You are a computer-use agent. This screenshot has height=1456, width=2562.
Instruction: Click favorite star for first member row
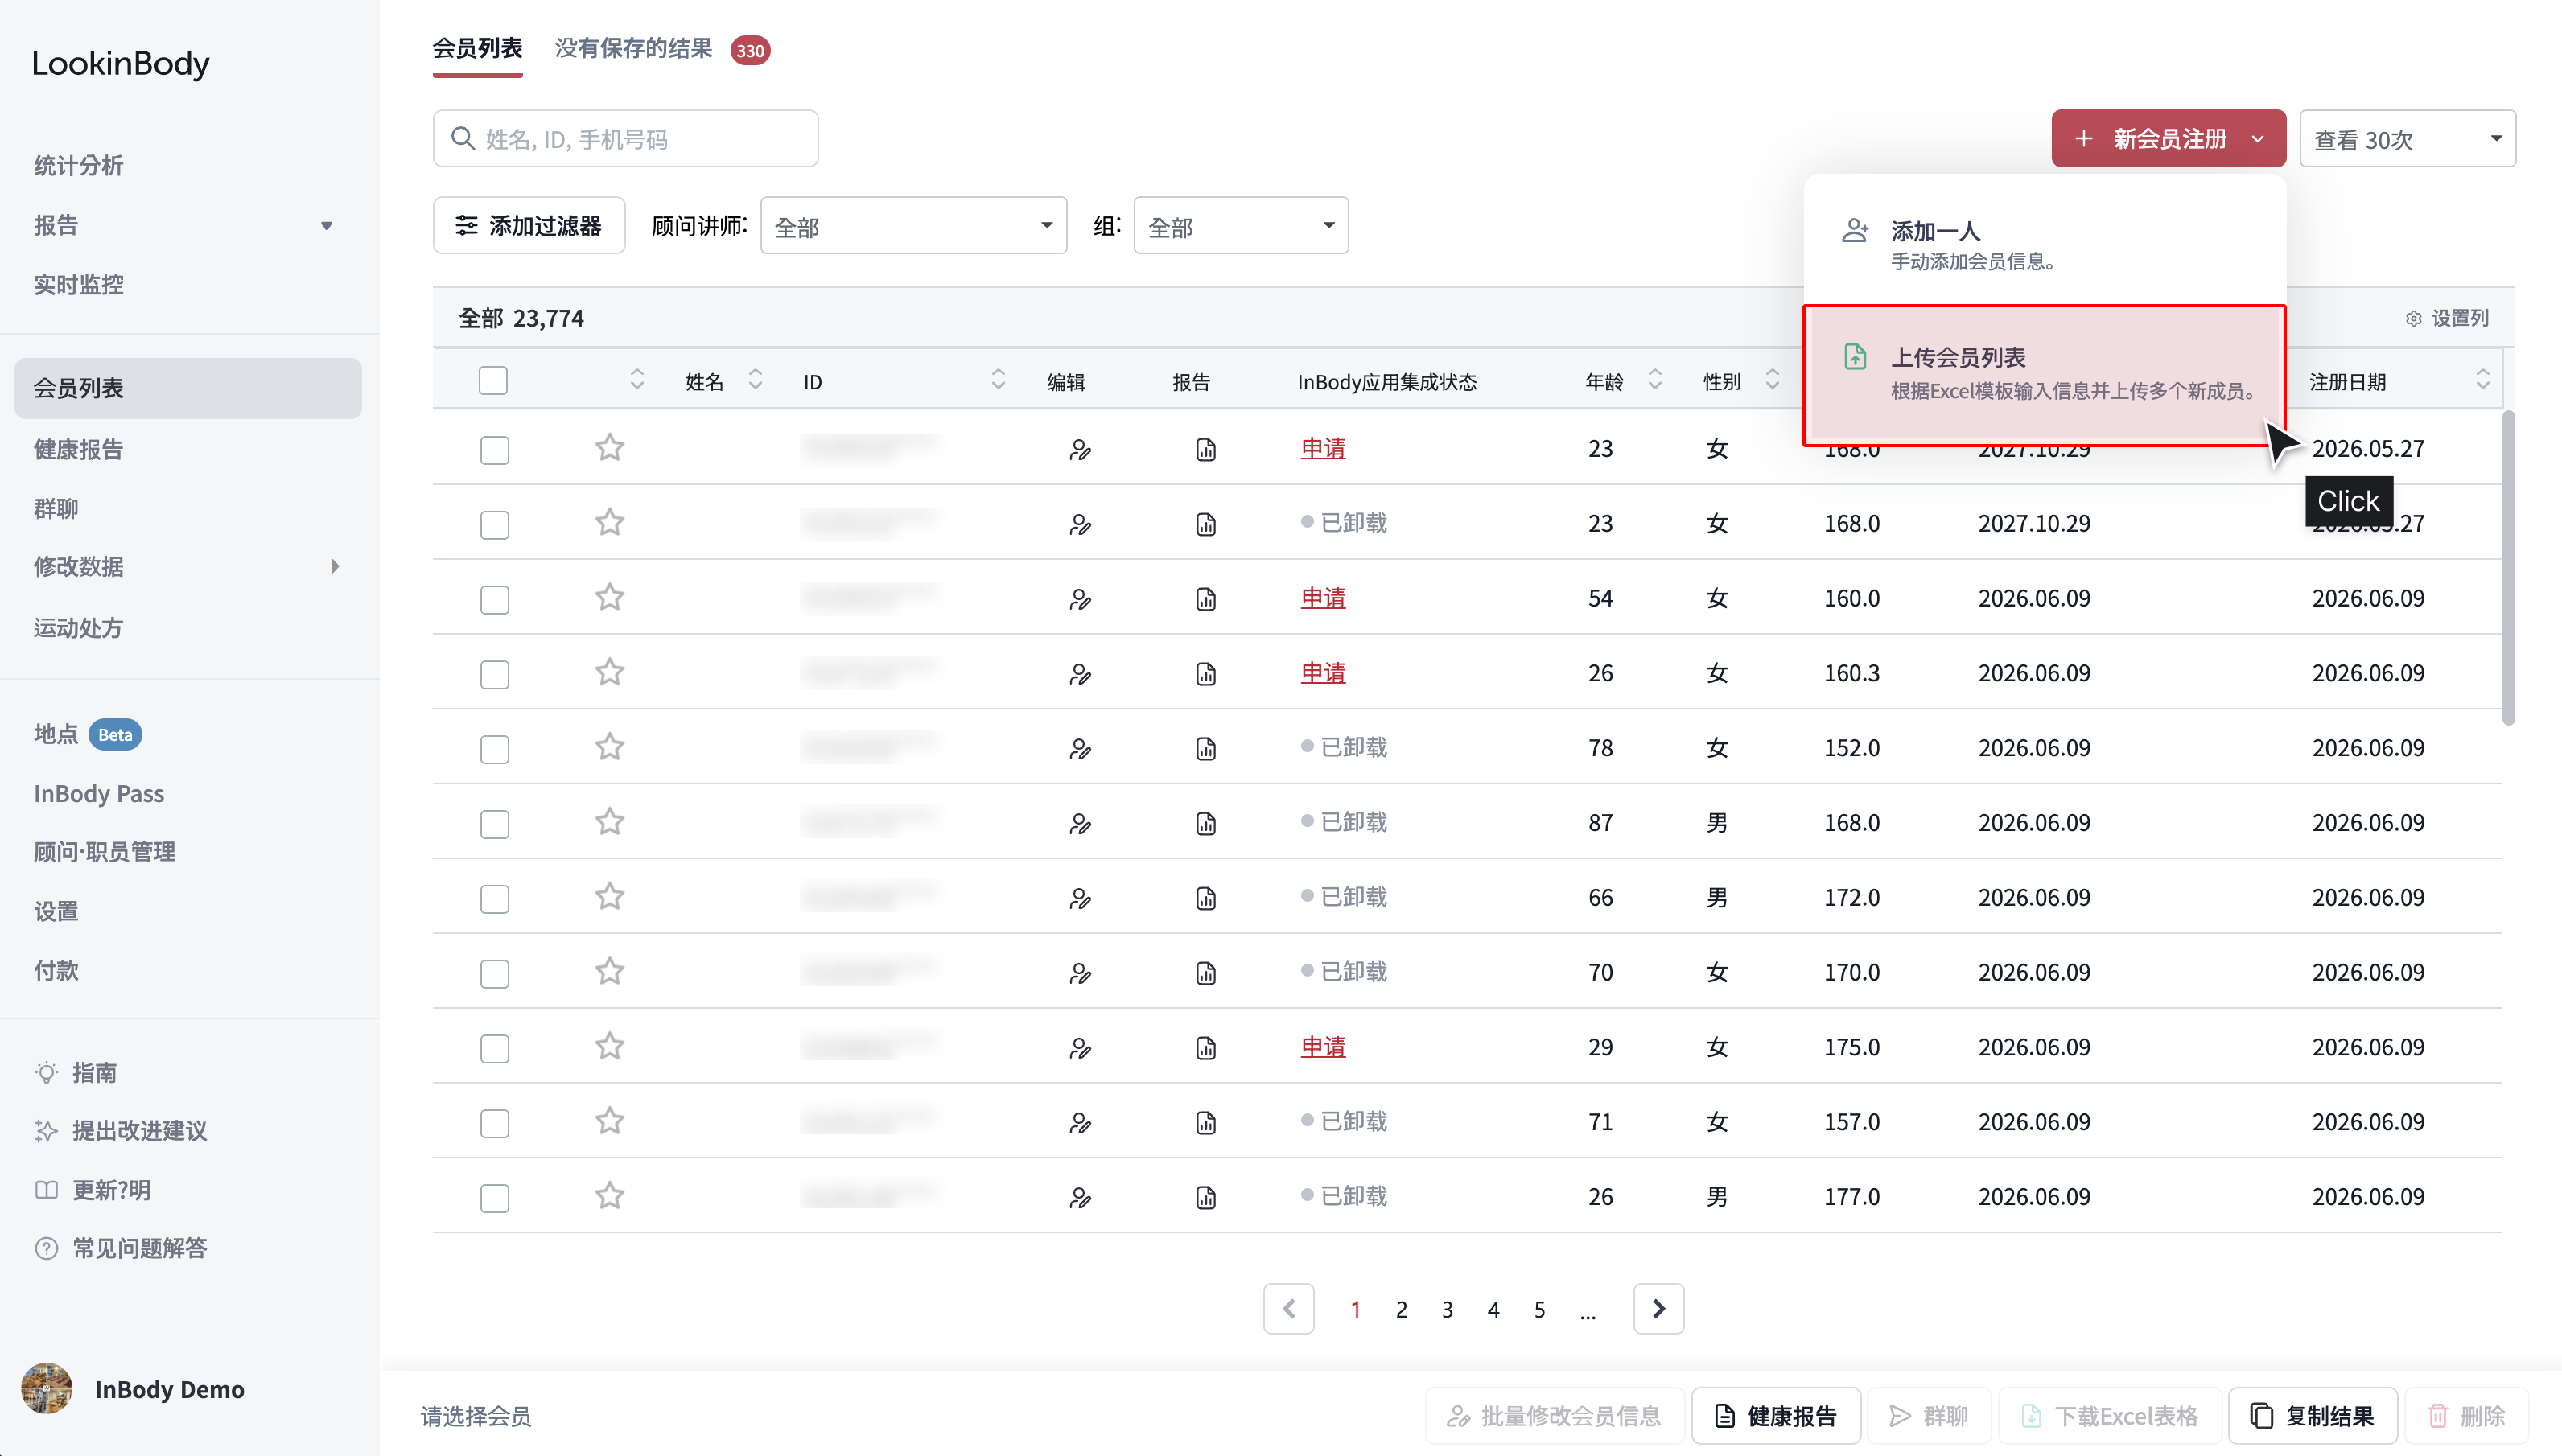tap(609, 447)
